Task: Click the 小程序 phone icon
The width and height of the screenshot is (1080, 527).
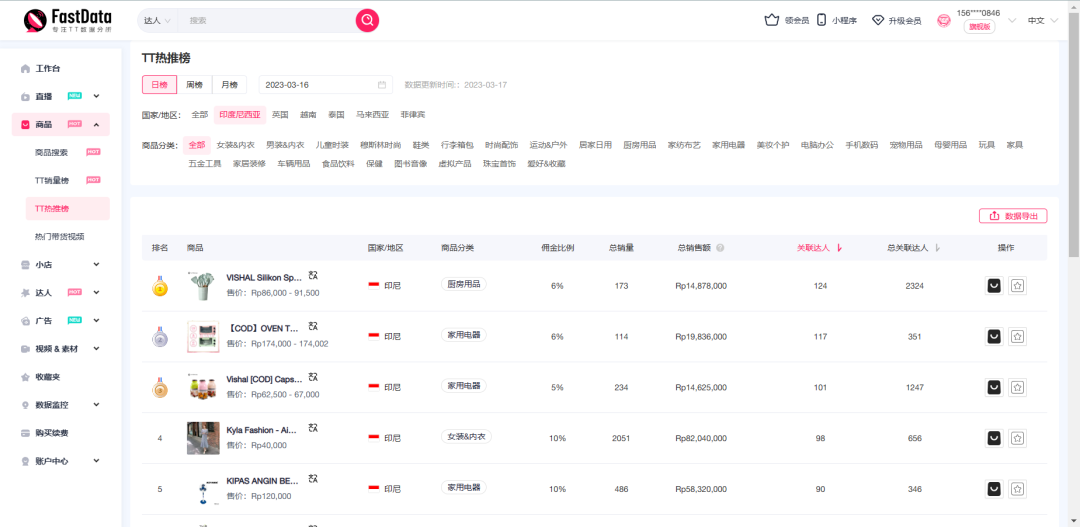Action: [822, 20]
